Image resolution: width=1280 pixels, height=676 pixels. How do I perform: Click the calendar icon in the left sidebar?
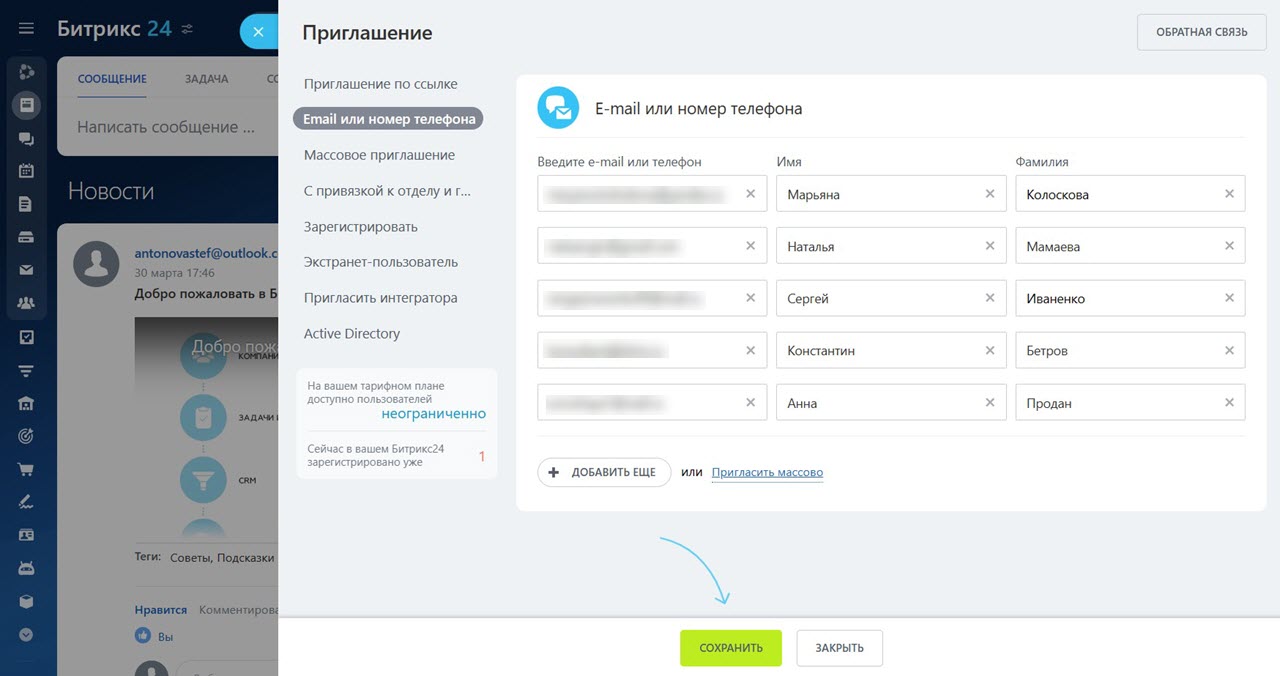26,171
